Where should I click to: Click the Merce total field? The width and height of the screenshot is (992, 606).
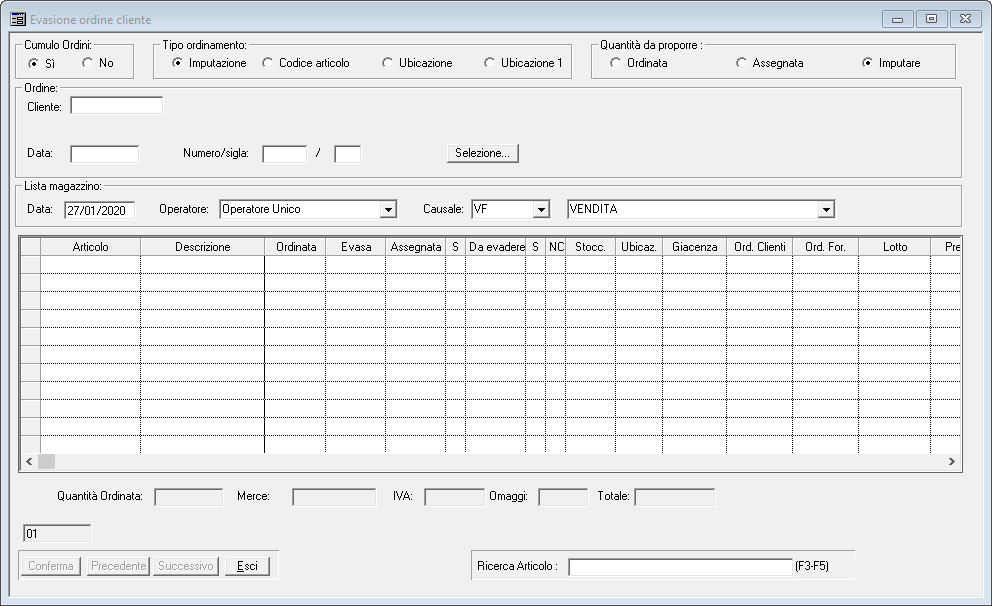point(334,497)
